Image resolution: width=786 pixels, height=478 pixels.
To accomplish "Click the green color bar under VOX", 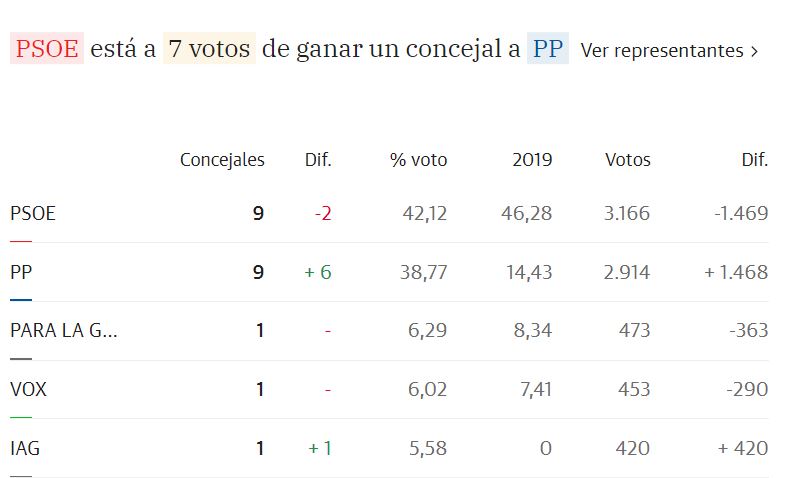I will coord(20,417).
